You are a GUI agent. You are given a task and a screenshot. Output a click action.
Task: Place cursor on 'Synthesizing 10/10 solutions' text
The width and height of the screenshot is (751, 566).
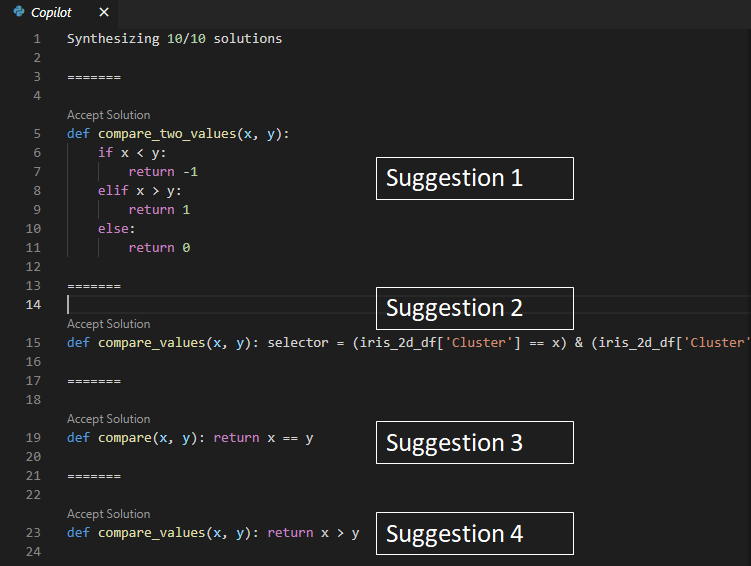[174, 39]
